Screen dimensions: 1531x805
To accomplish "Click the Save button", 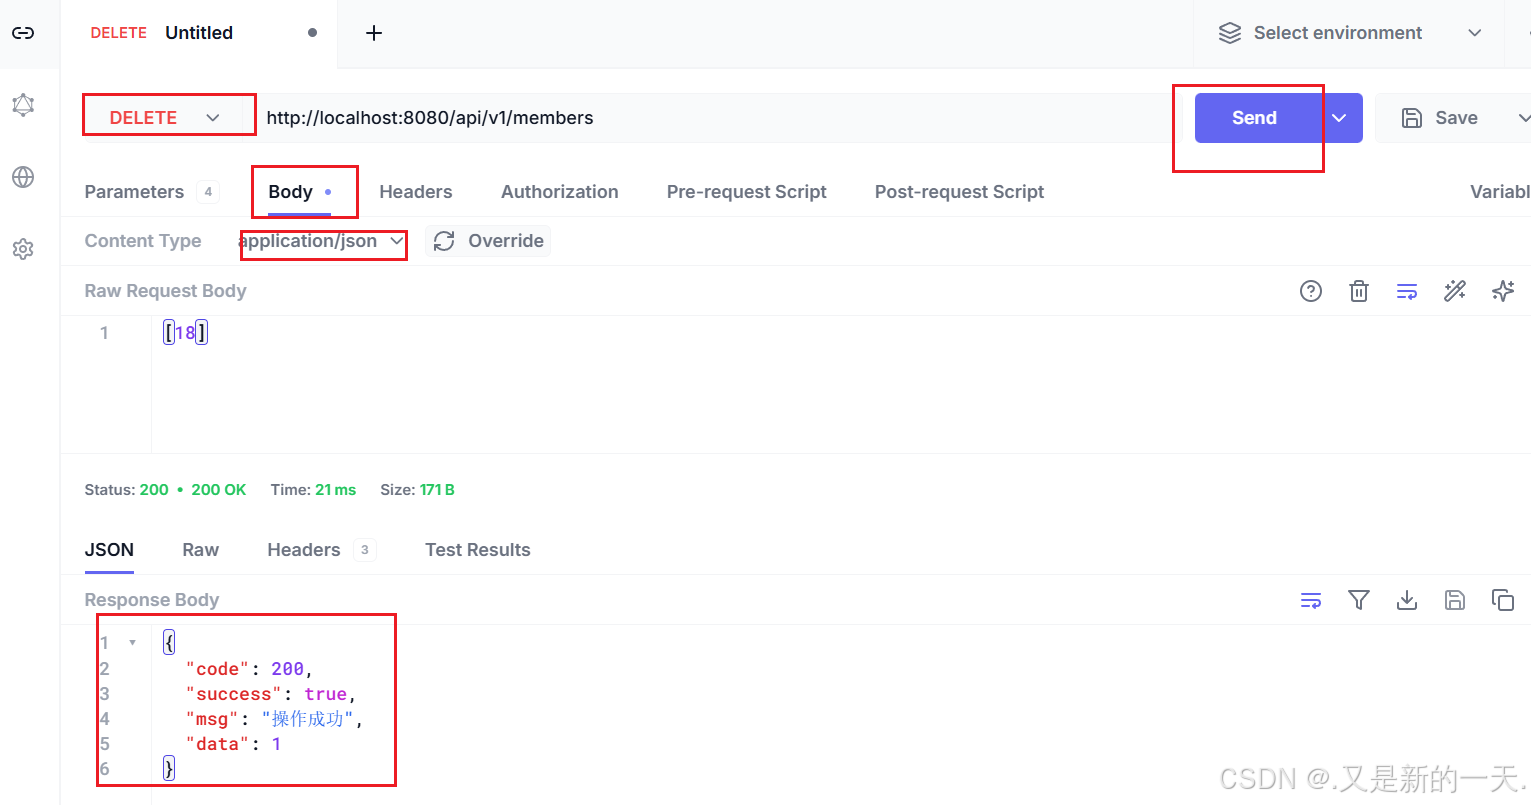I will [1439, 118].
